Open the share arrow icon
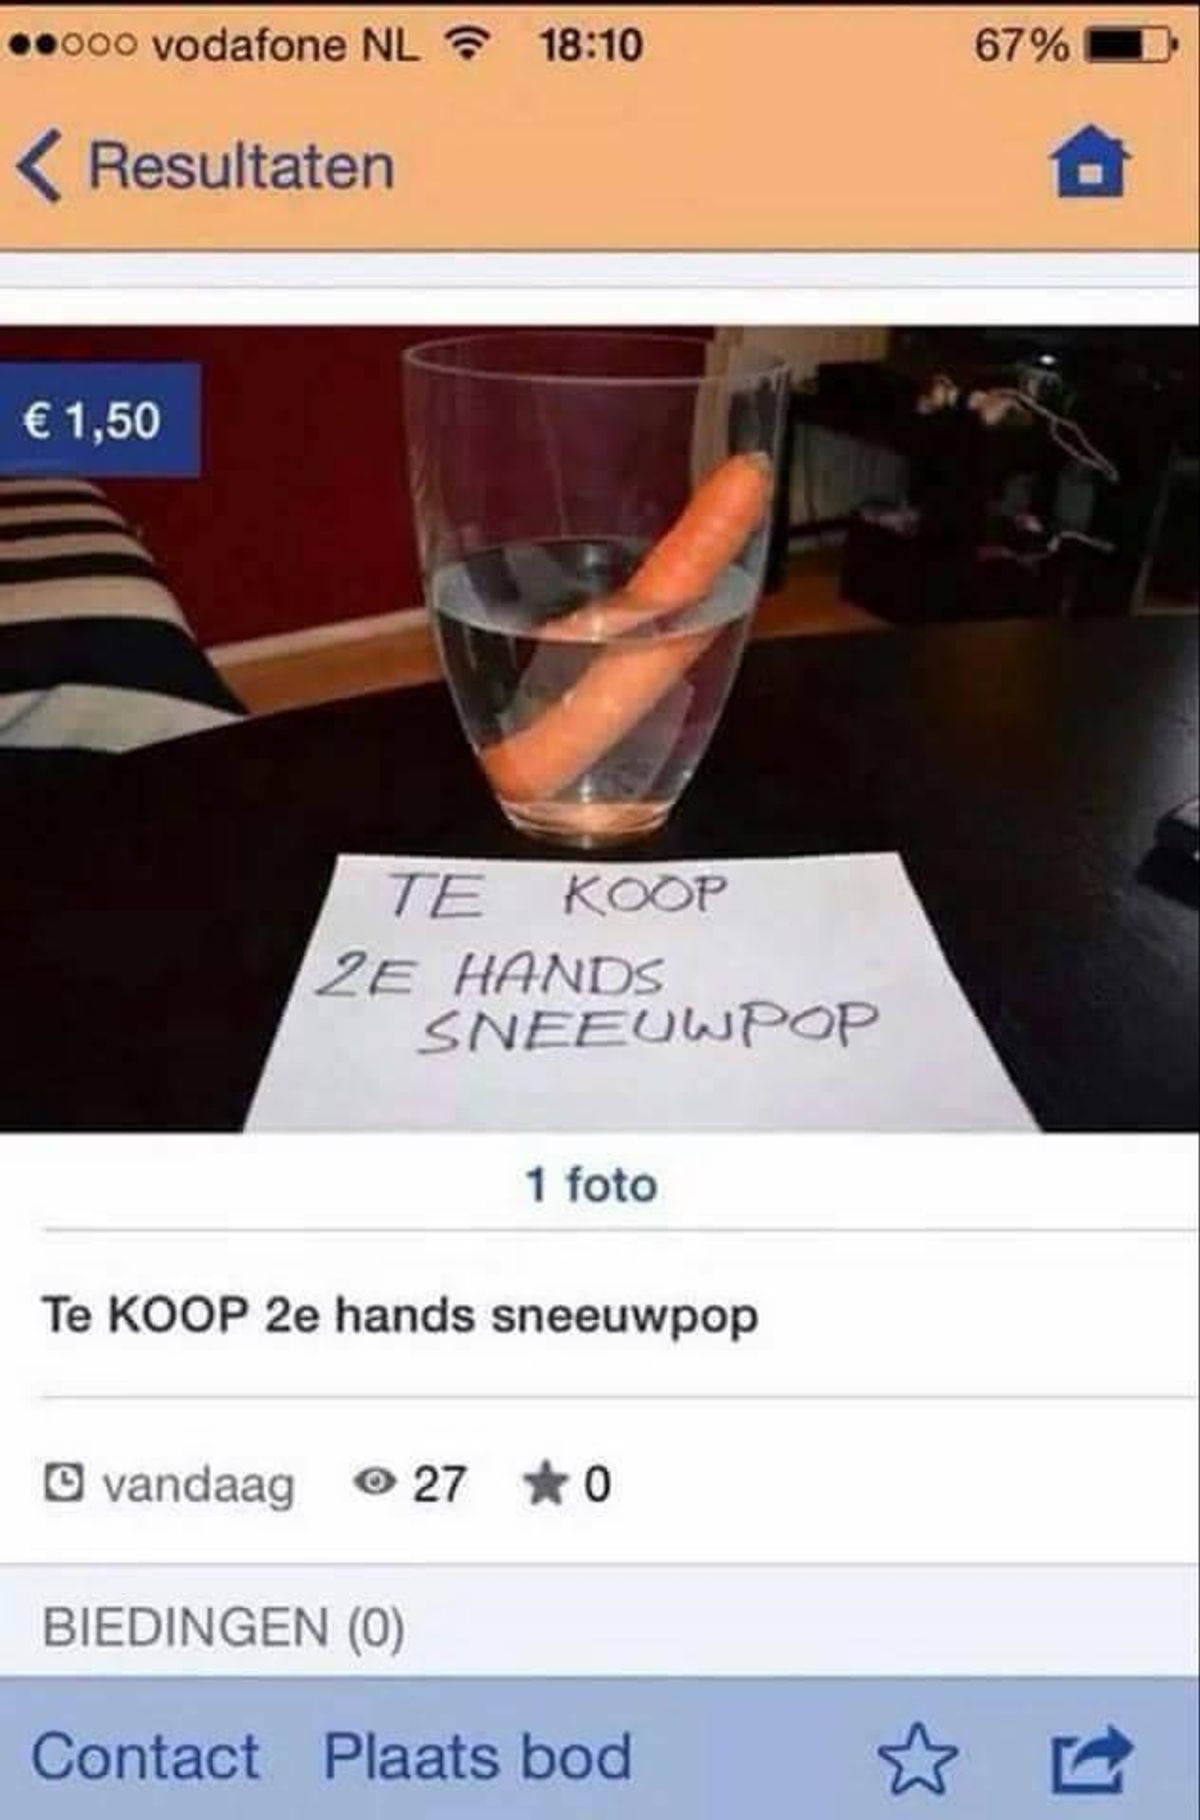 pyautogui.click(x=1092, y=1758)
